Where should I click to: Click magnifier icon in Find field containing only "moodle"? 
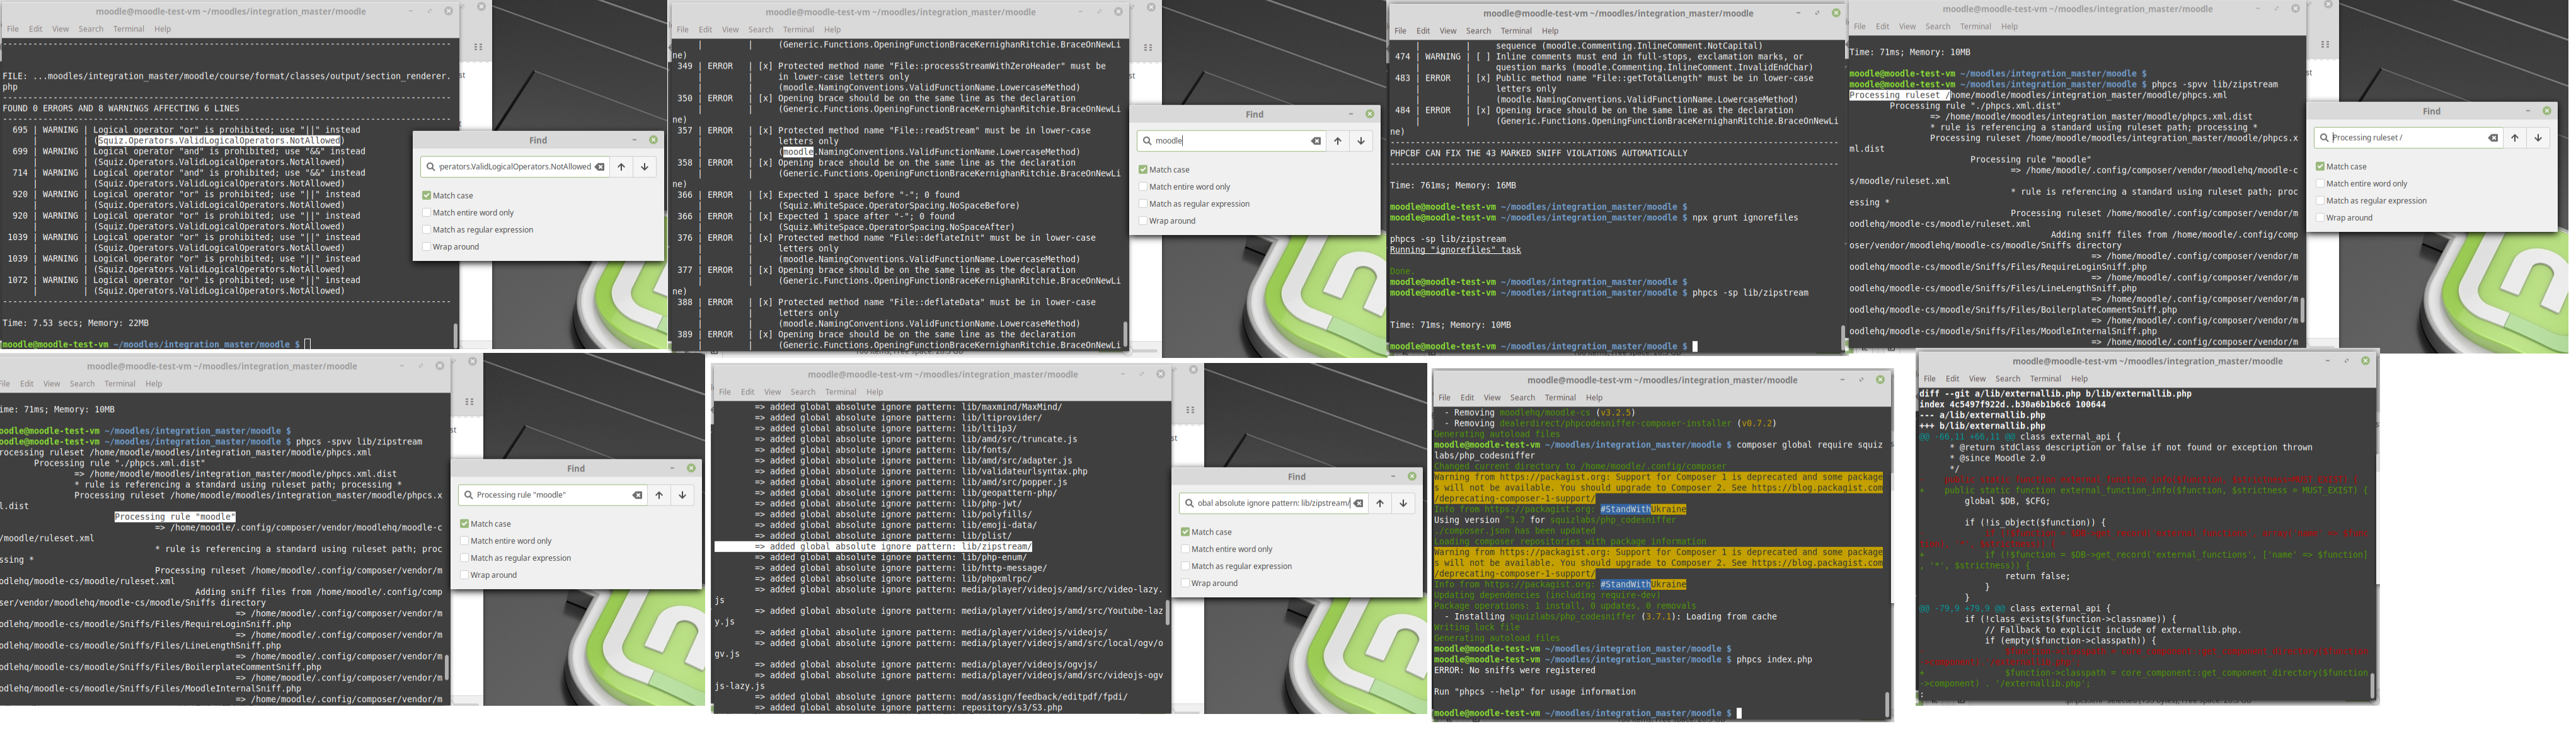pos(1147,141)
